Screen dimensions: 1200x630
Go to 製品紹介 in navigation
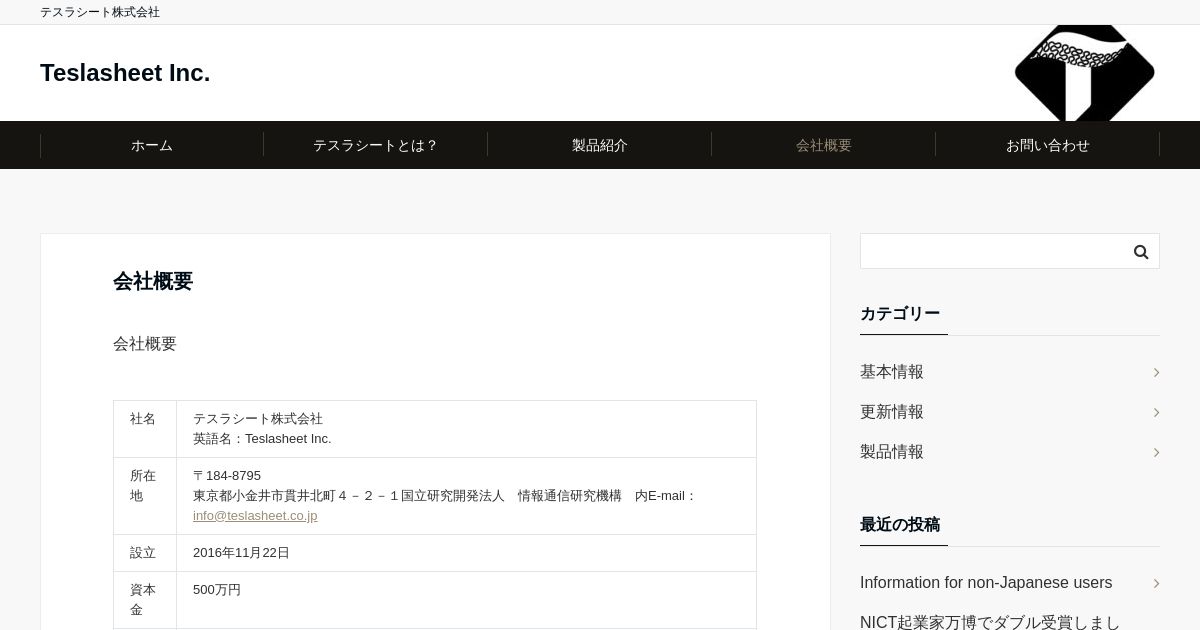[x=600, y=145]
